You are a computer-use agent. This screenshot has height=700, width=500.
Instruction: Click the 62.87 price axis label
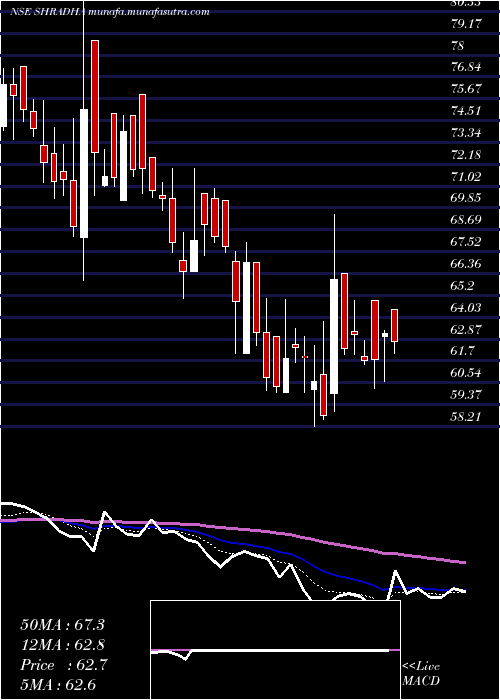pos(466,329)
